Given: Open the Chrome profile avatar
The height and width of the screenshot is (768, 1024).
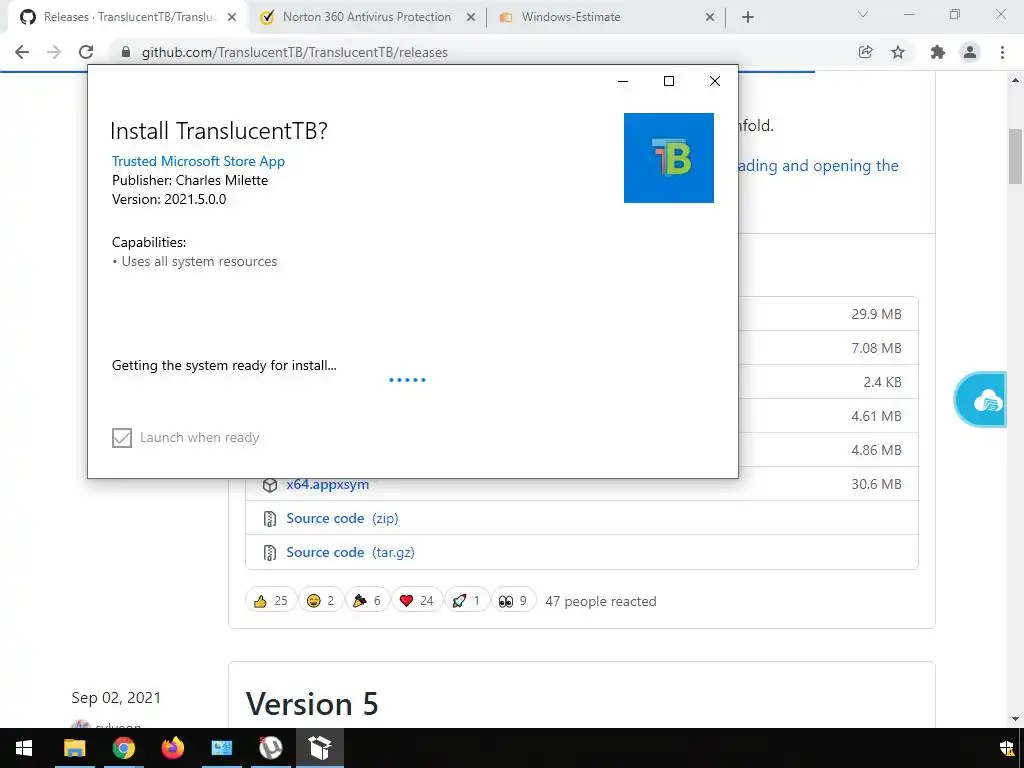Looking at the screenshot, I should point(970,52).
